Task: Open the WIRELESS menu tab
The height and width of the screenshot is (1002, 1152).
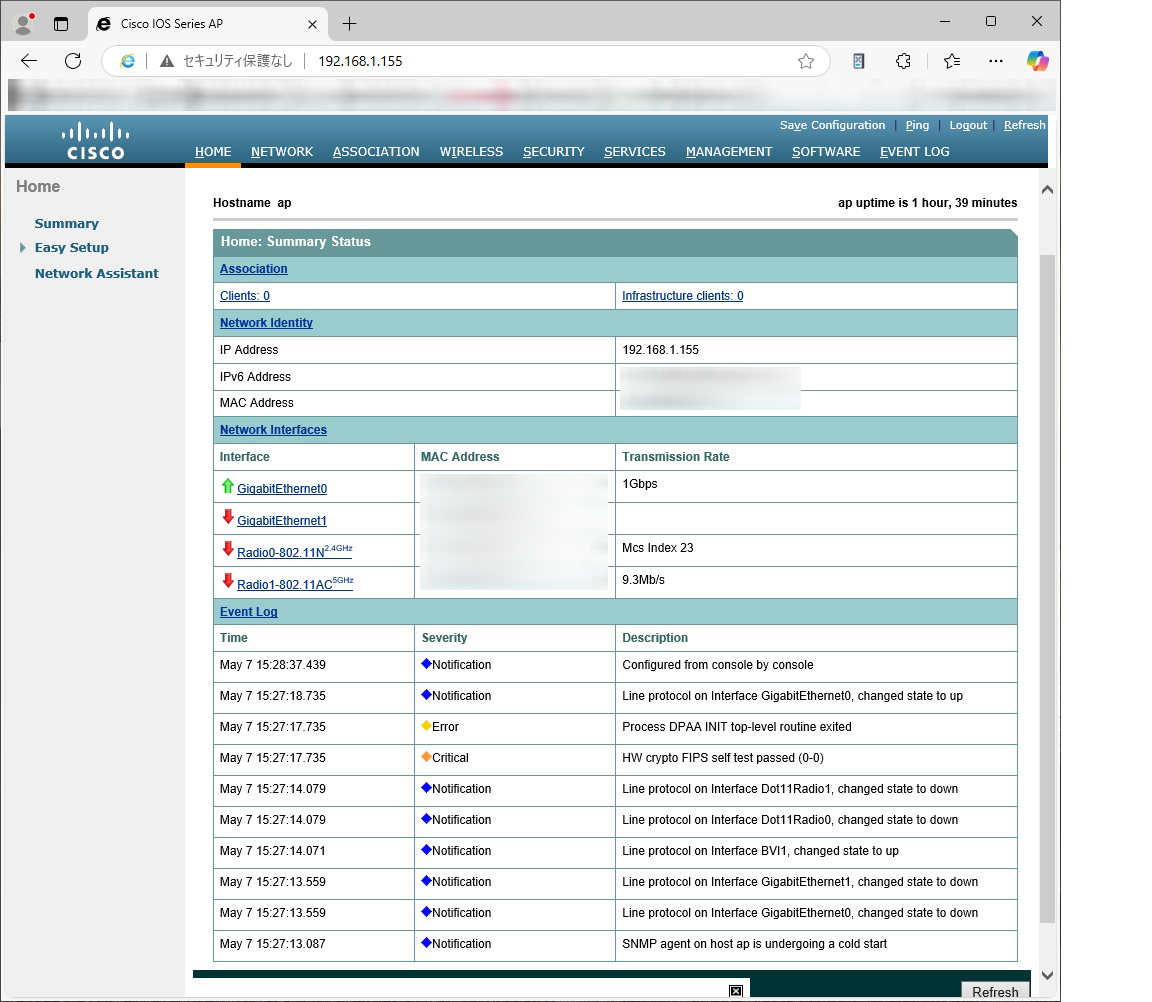Action: (x=471, y=152)
